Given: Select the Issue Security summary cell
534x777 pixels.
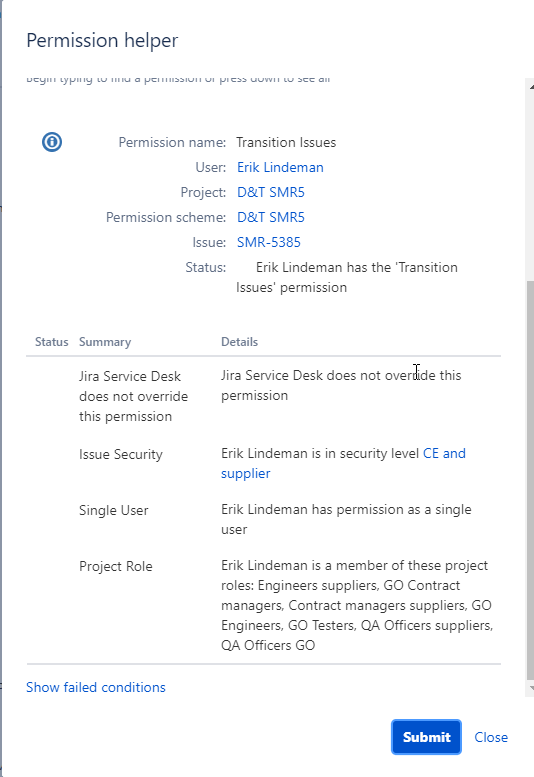Looking at the screenshot, I should pyautogui.click(x=121, y=454).
